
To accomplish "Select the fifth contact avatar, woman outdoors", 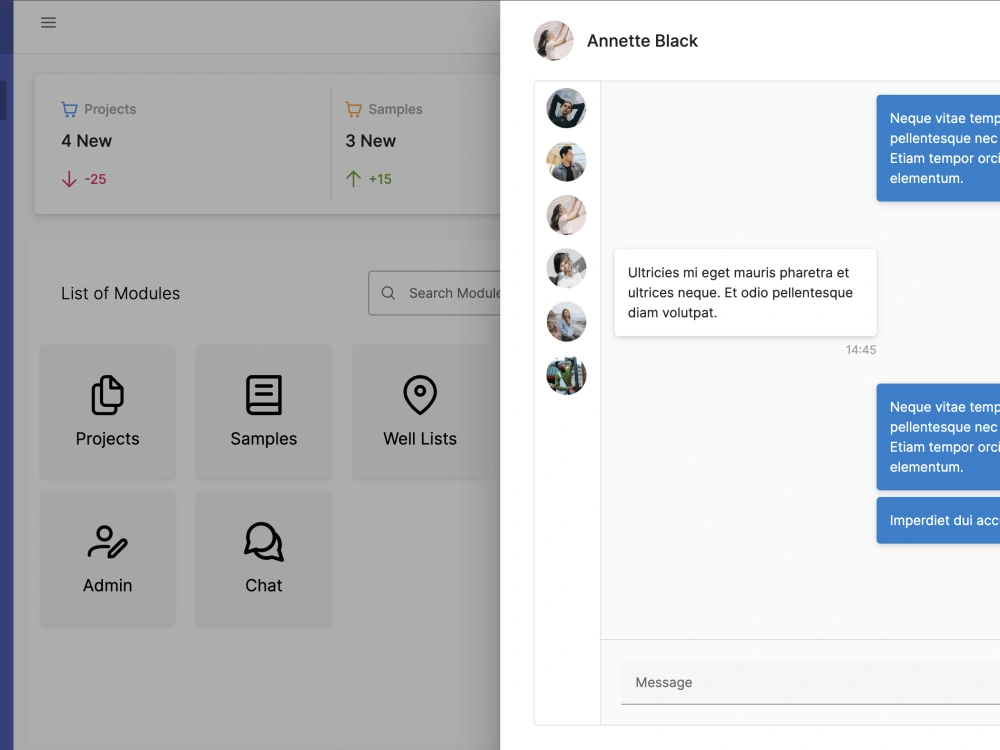I will [566, 322].
